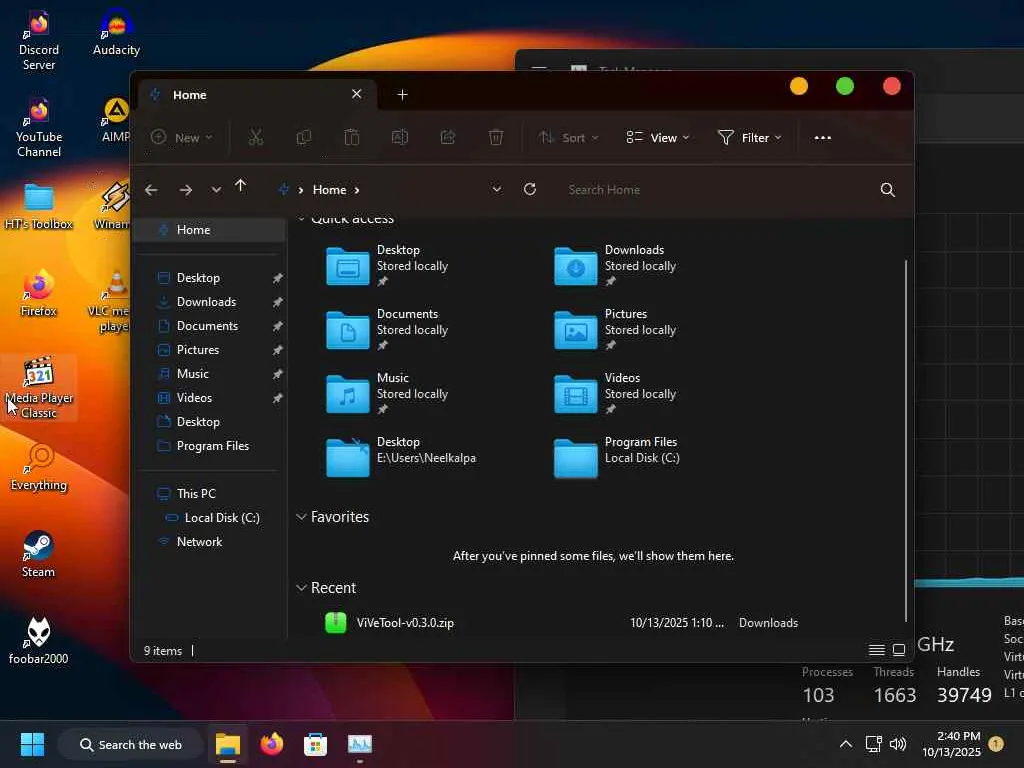Select the Everything desktop icon
Screen dimensions: 1024x768
pos(38,467)
